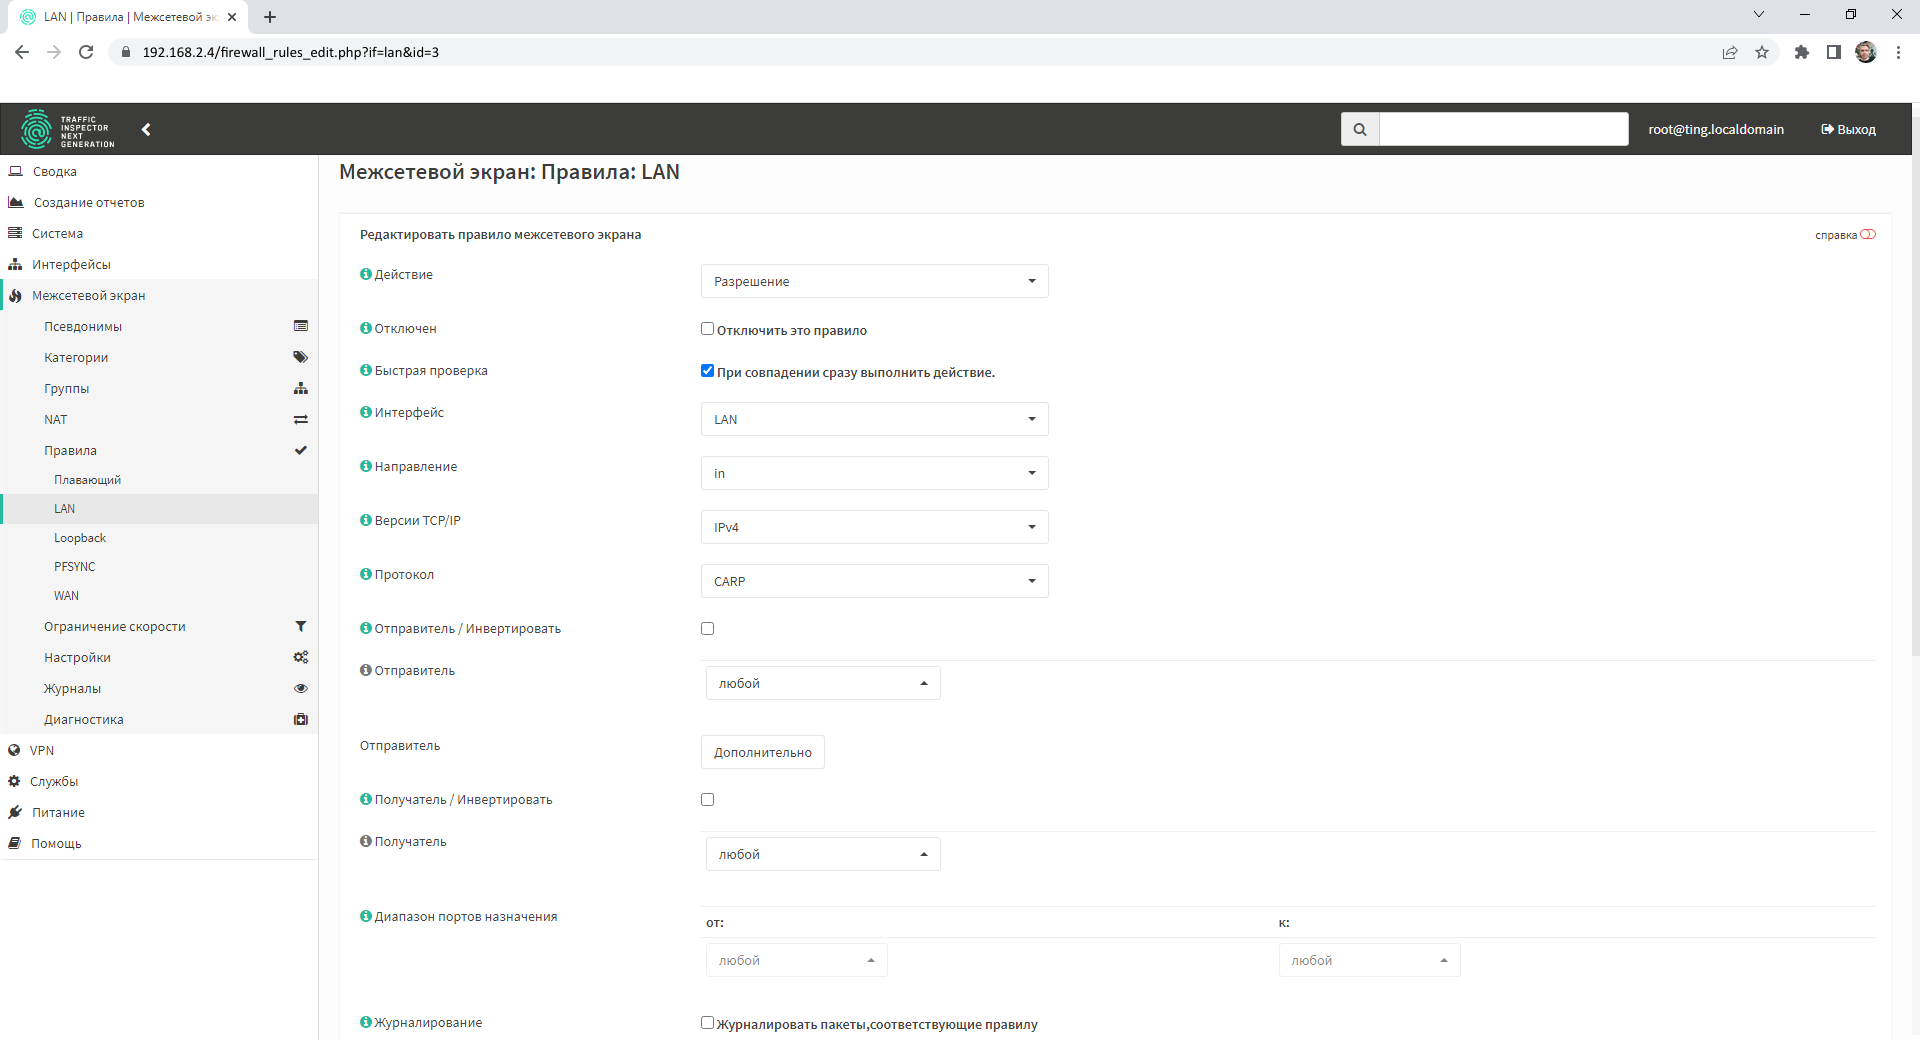This screenshot has height=1040, width=1920.
Task: Collapse sidebar using the chevron arrow icon
Action: (x=146, y=129)
